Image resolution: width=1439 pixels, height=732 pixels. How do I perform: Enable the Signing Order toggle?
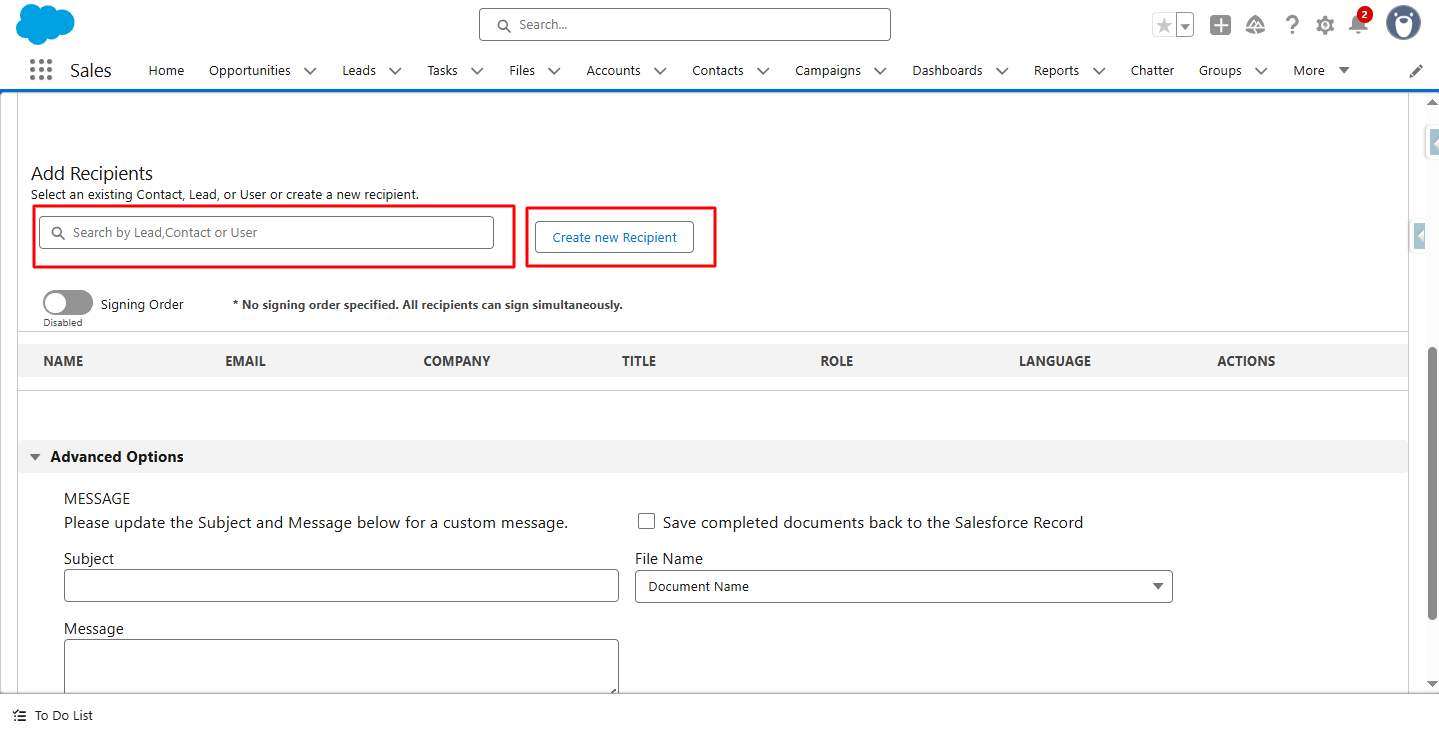point(68,303)
